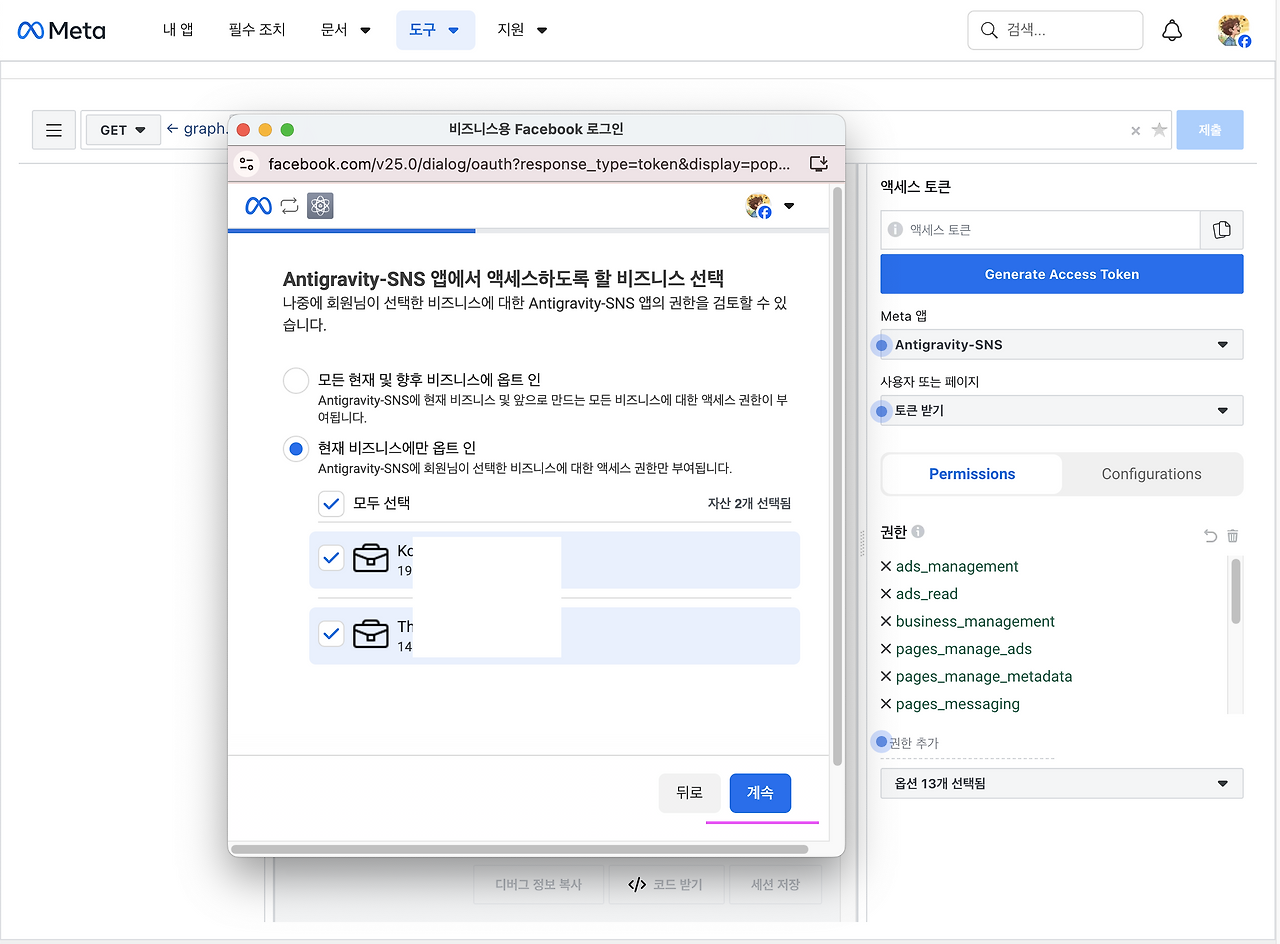The width and height of the screenshot is (1280, 944).
Task: Remove the business_management permission
Action: pos(886,621)
